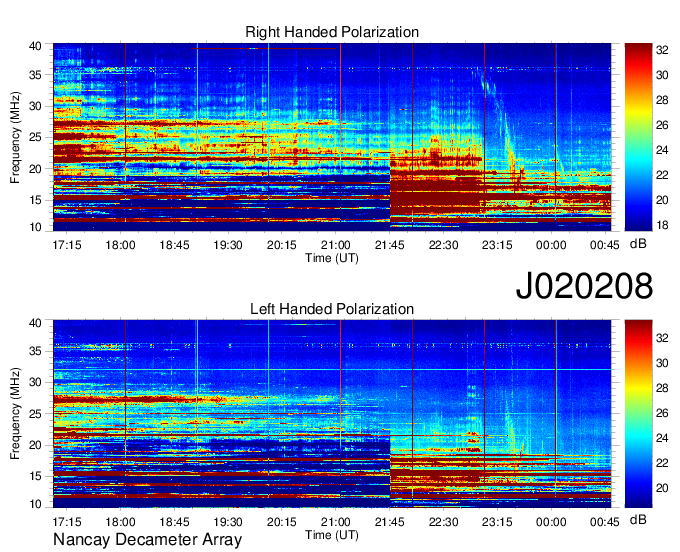
Task: Click "20:15" time tick under Left Handed plot
Action: (x=282, y=522)
